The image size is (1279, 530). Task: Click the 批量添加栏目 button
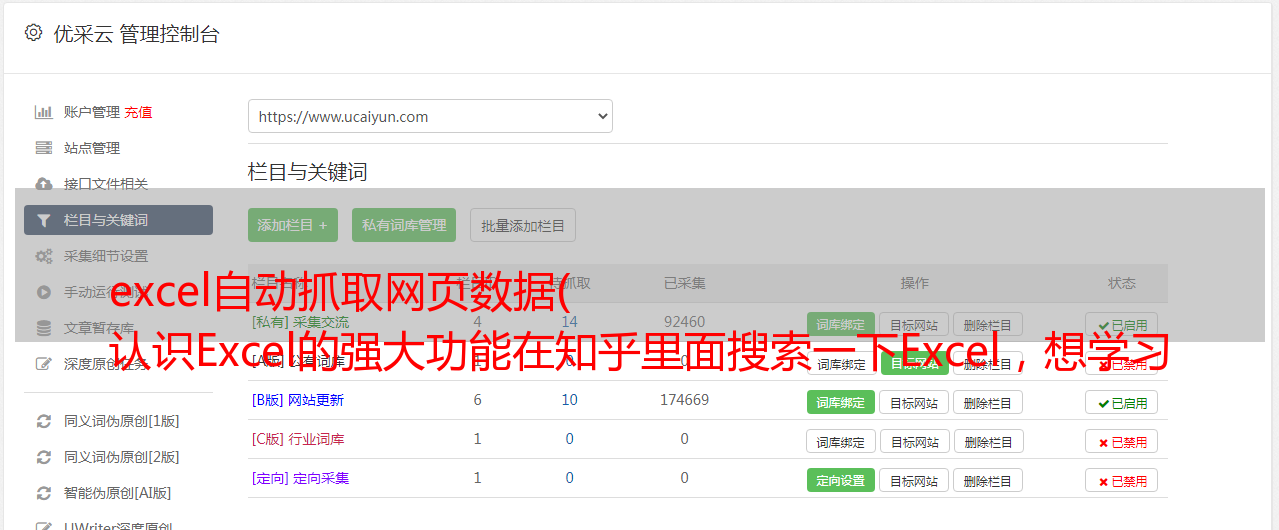(x=523, y=225)
